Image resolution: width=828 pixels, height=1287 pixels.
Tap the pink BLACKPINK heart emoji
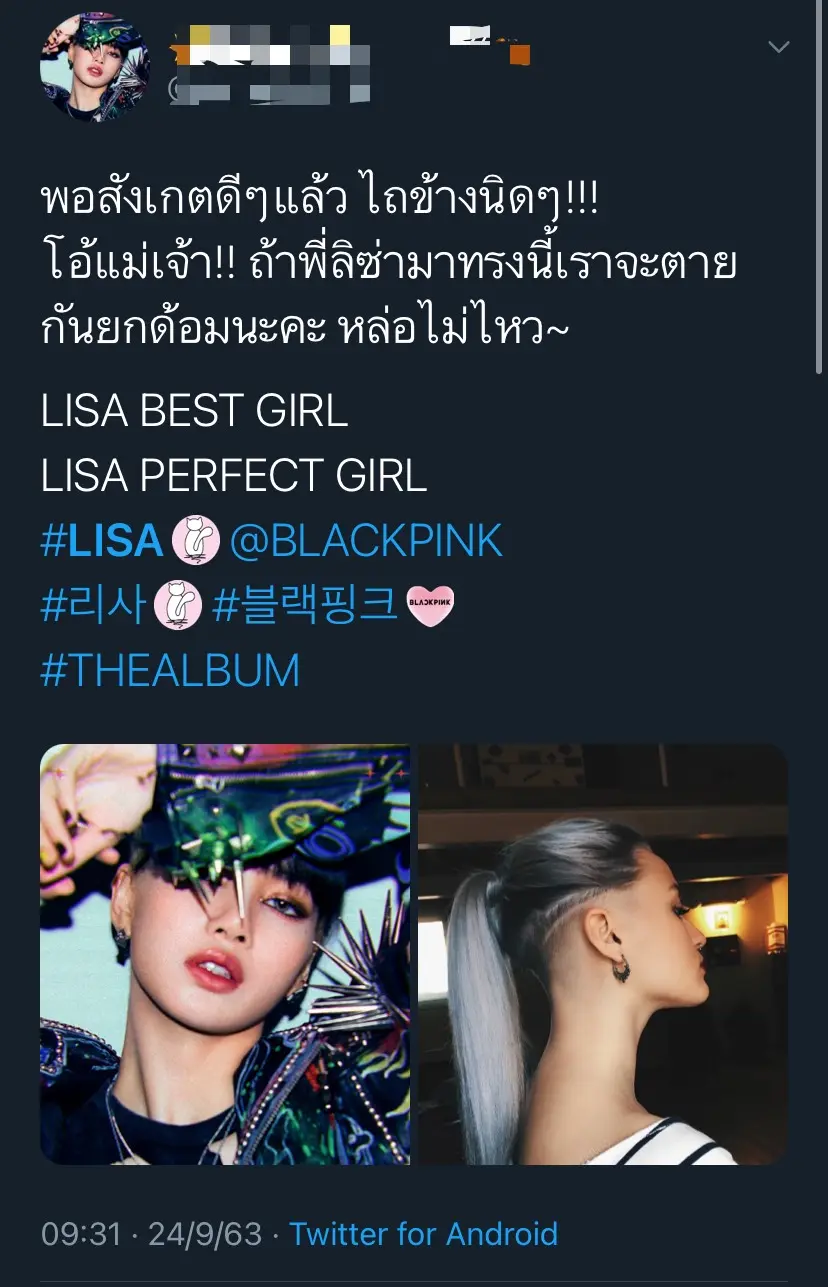click(431, 607)
